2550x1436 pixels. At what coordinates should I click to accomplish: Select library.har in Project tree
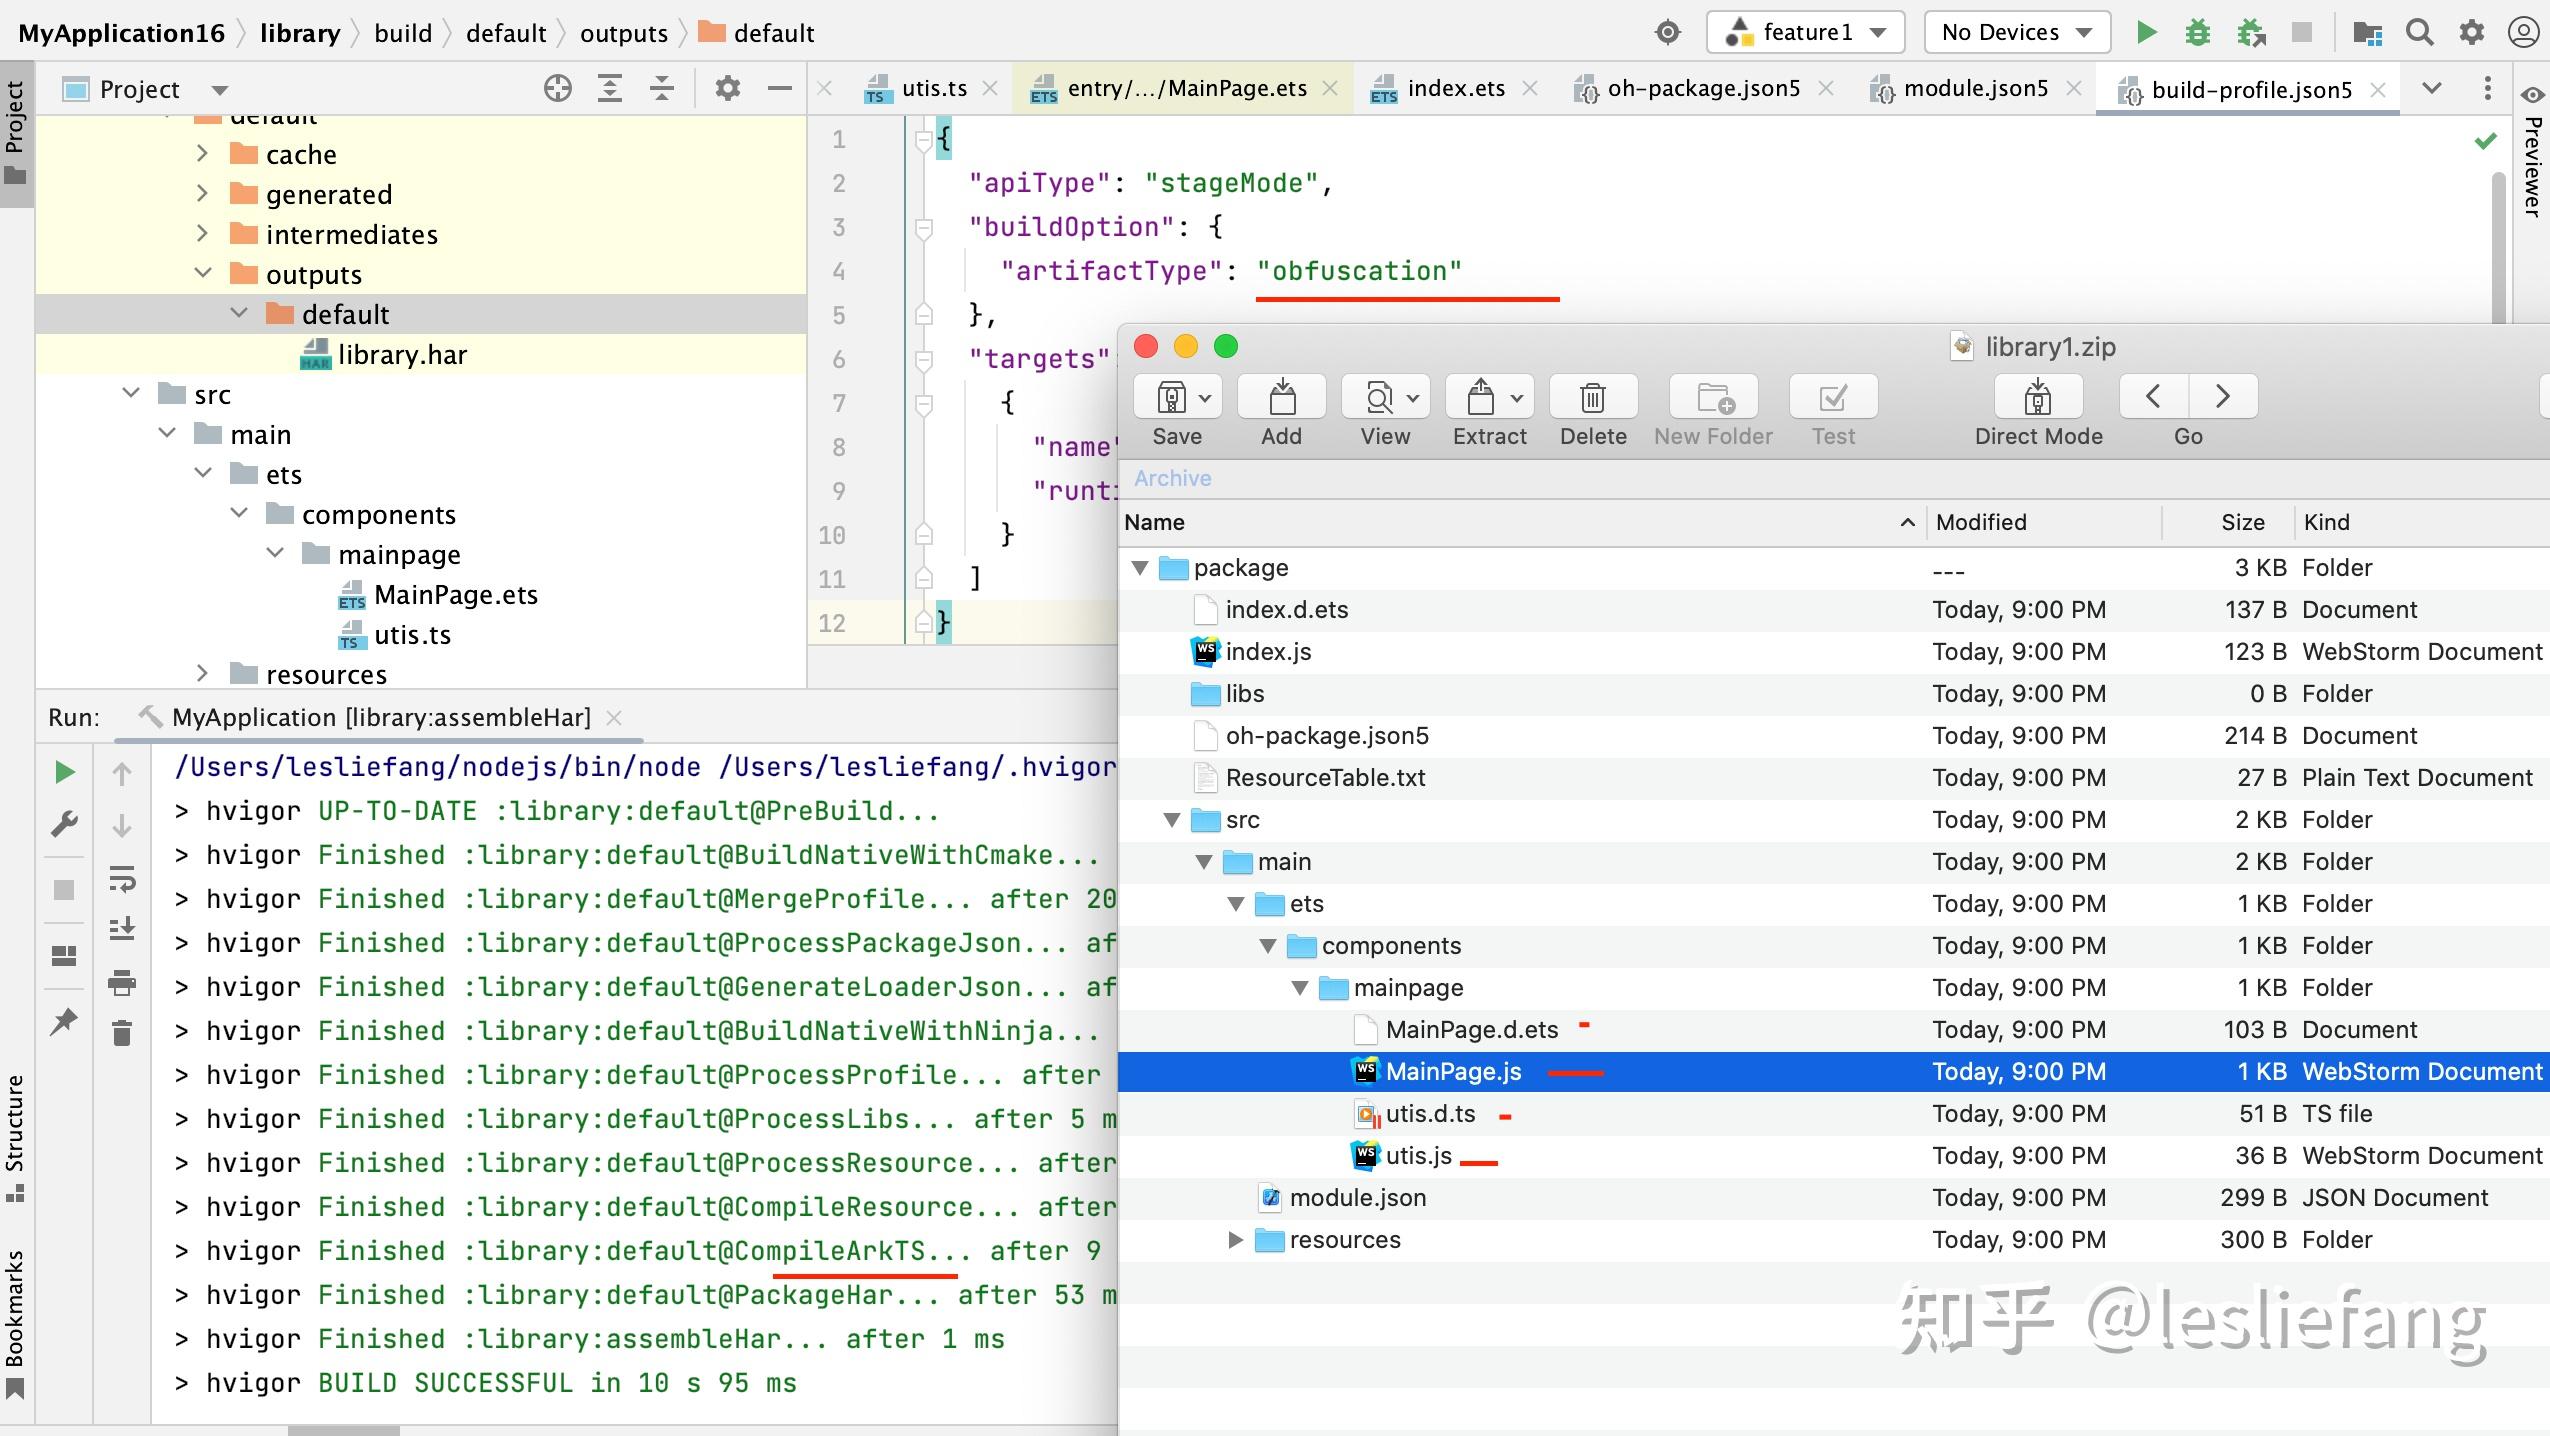point(401,355)
